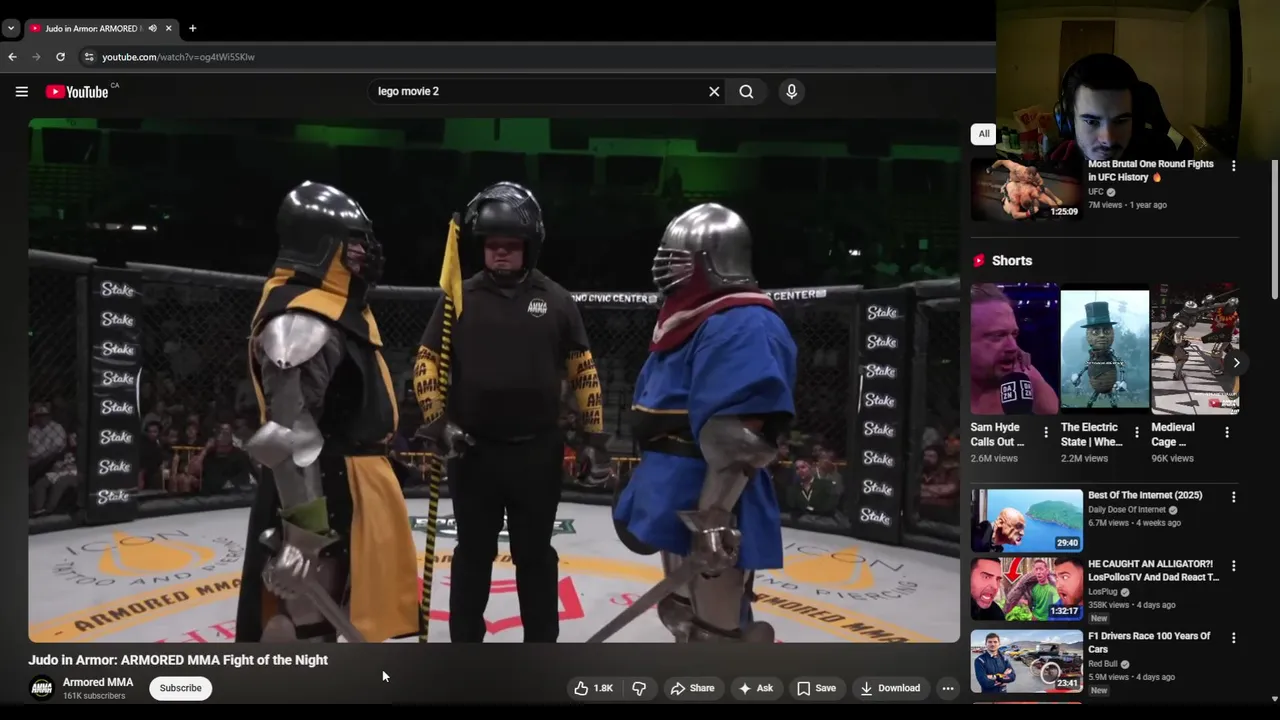Click the video player to pause playback

494,380
